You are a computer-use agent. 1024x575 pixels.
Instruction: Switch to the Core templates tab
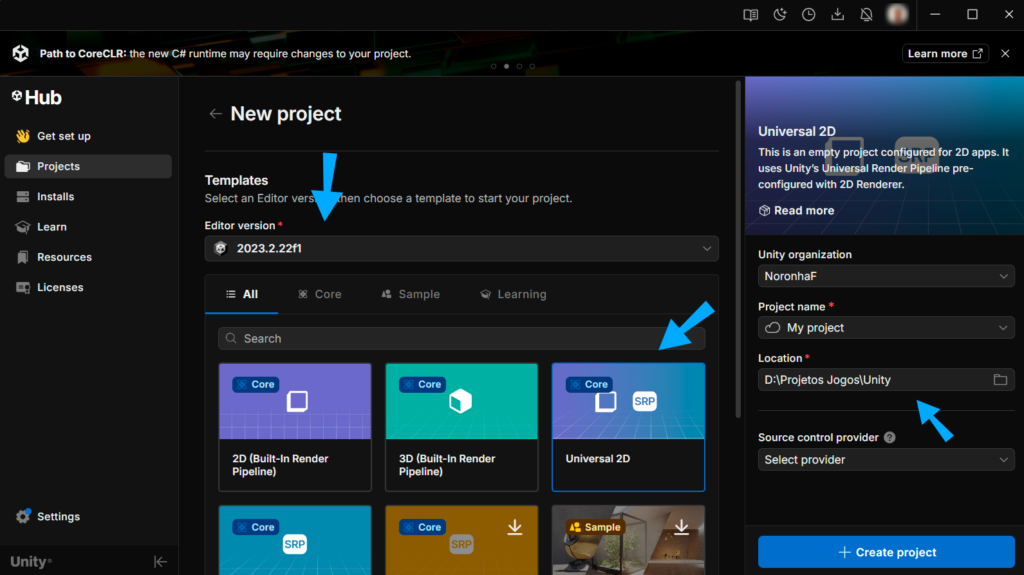320,294
